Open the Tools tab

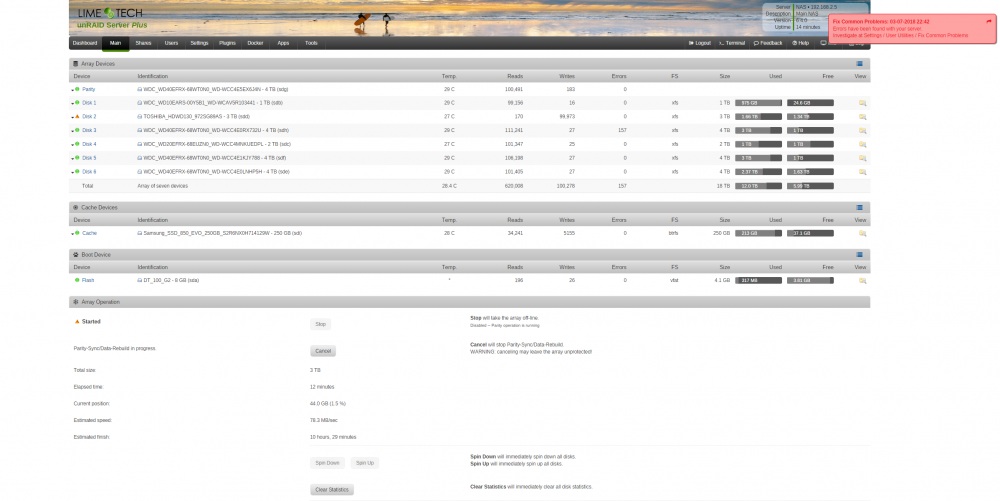click(x=311, y=43)
